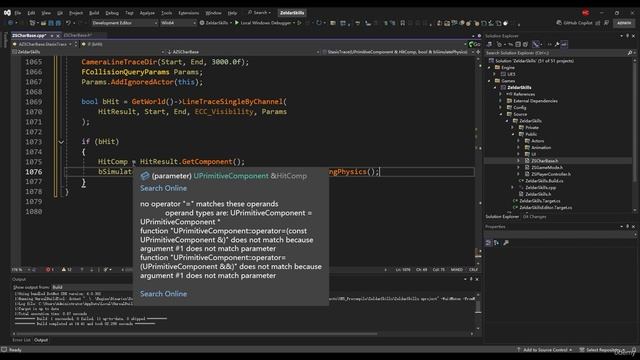Collapse the if (bHit) code block
The width and height of the screenshot is (640, 360).
(61, 142)
